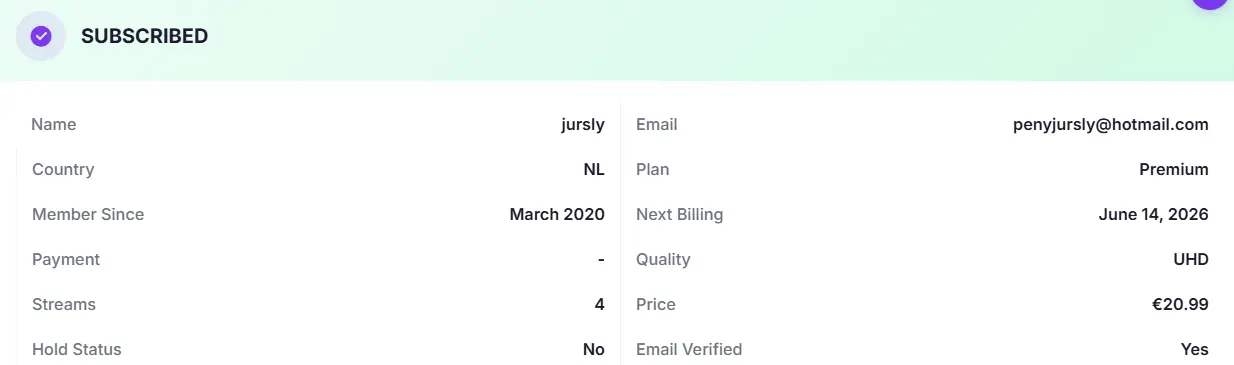This screenshot has height=365, width=1234.
Task: Click the UHD quality value
Action: (x=1191, y=259)
